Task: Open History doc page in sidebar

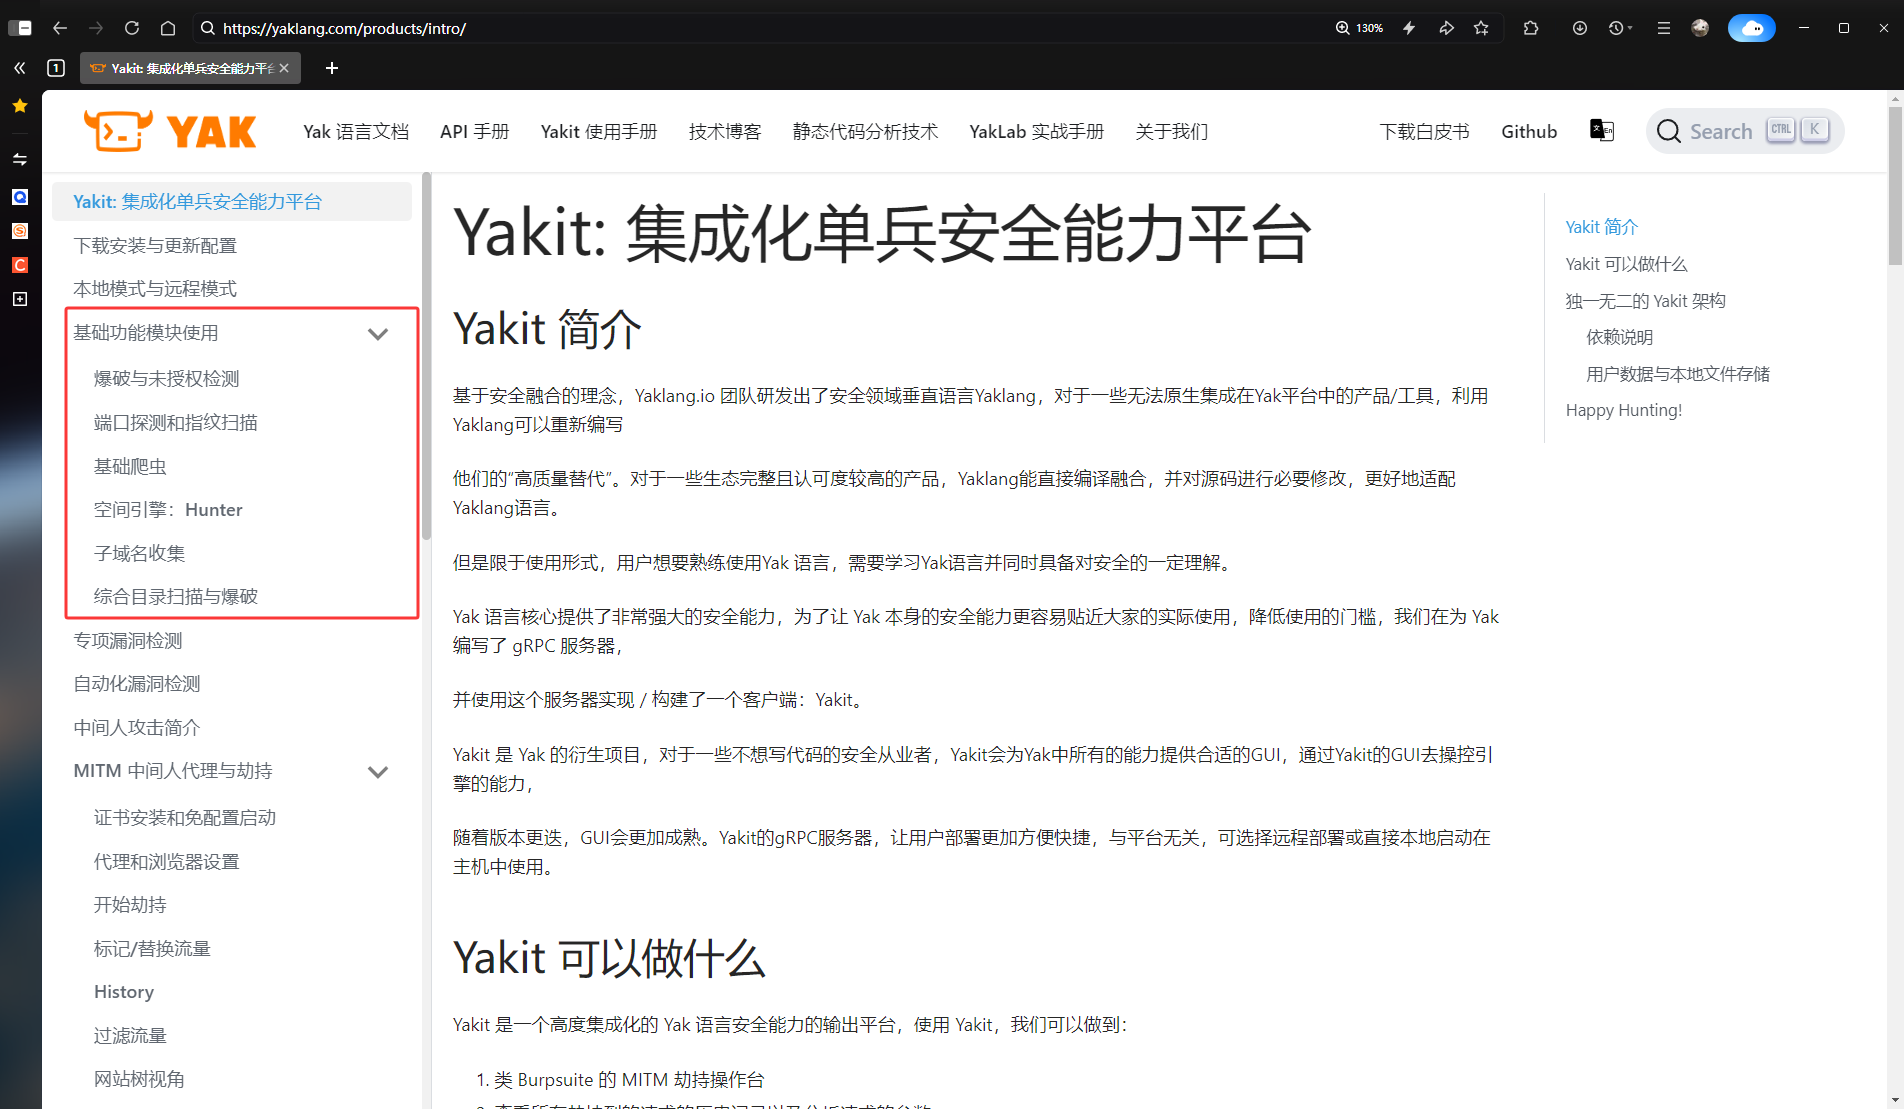Action: pyautogui.click(x=124, y=991)
